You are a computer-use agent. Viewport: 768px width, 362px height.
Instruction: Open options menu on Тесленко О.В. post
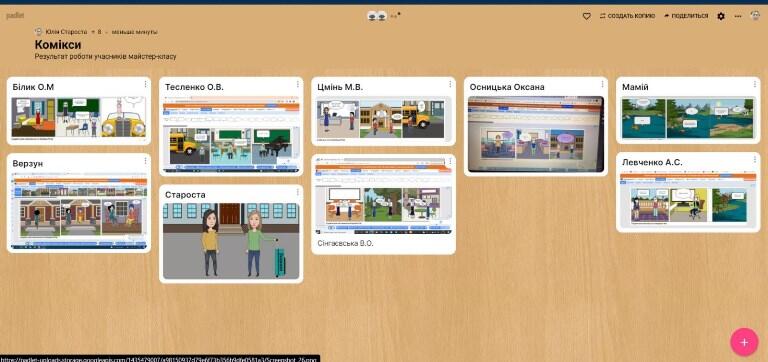pos(298,84)
